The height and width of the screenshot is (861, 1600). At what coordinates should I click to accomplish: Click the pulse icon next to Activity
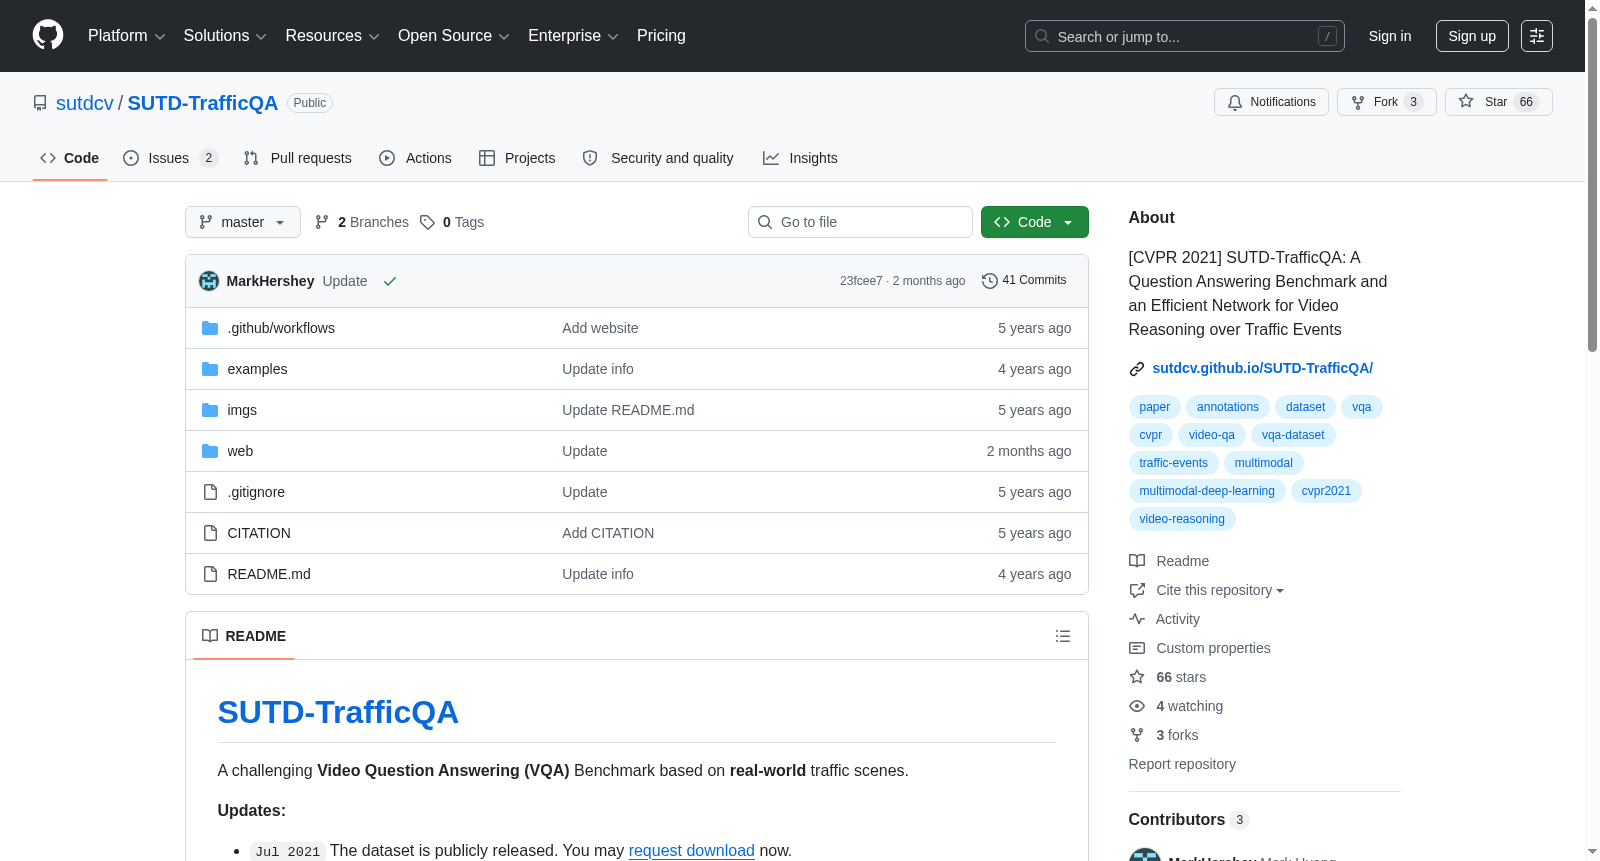point(1137,619)
